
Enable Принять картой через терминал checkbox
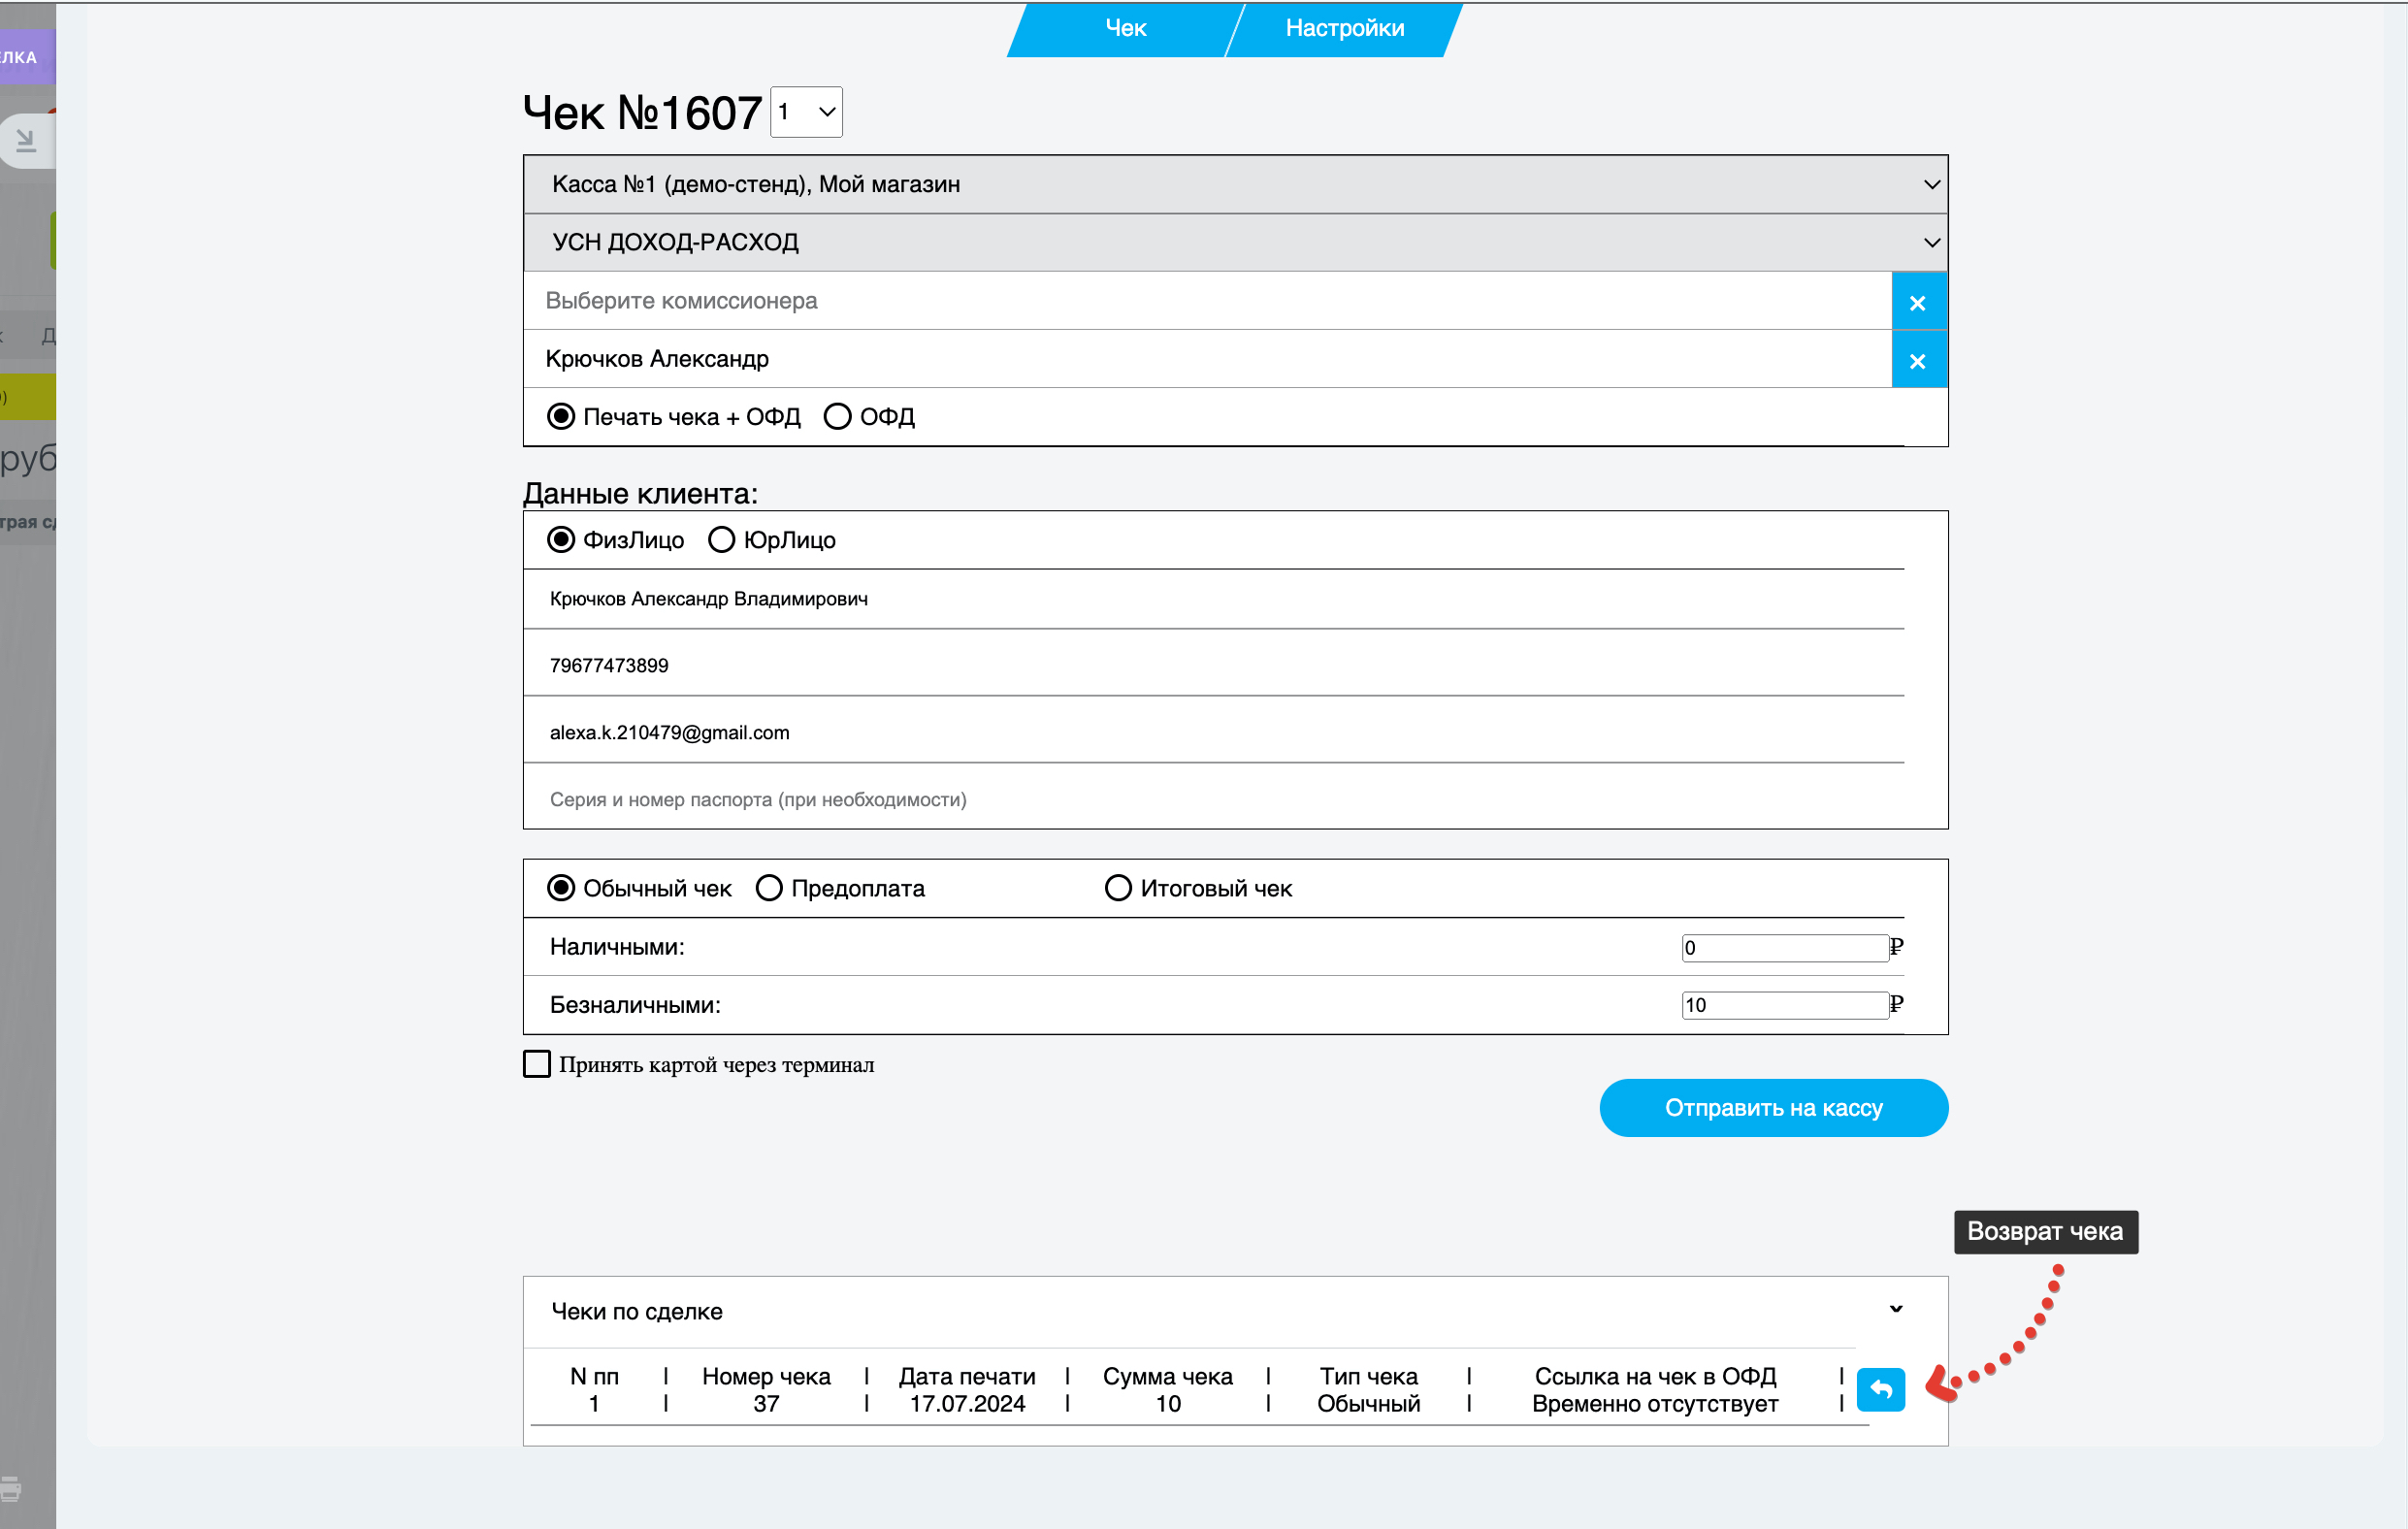(x=537, y=1063)
